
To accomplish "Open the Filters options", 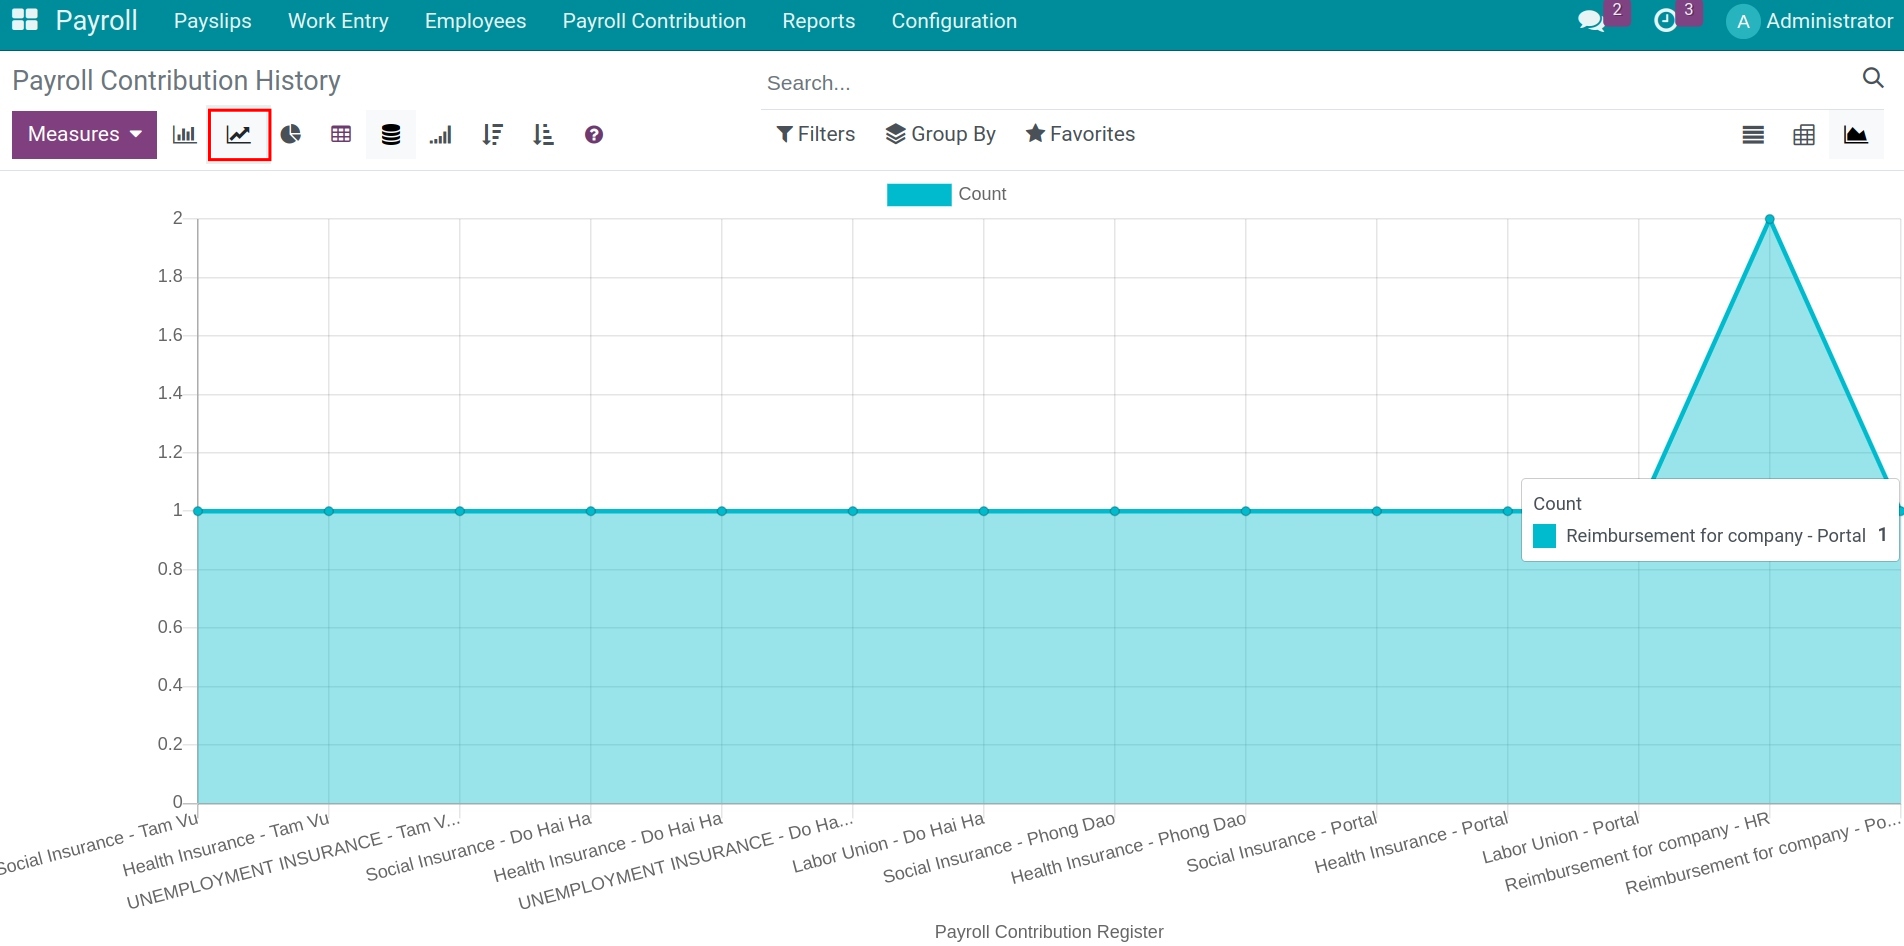I will coord(815,134).
